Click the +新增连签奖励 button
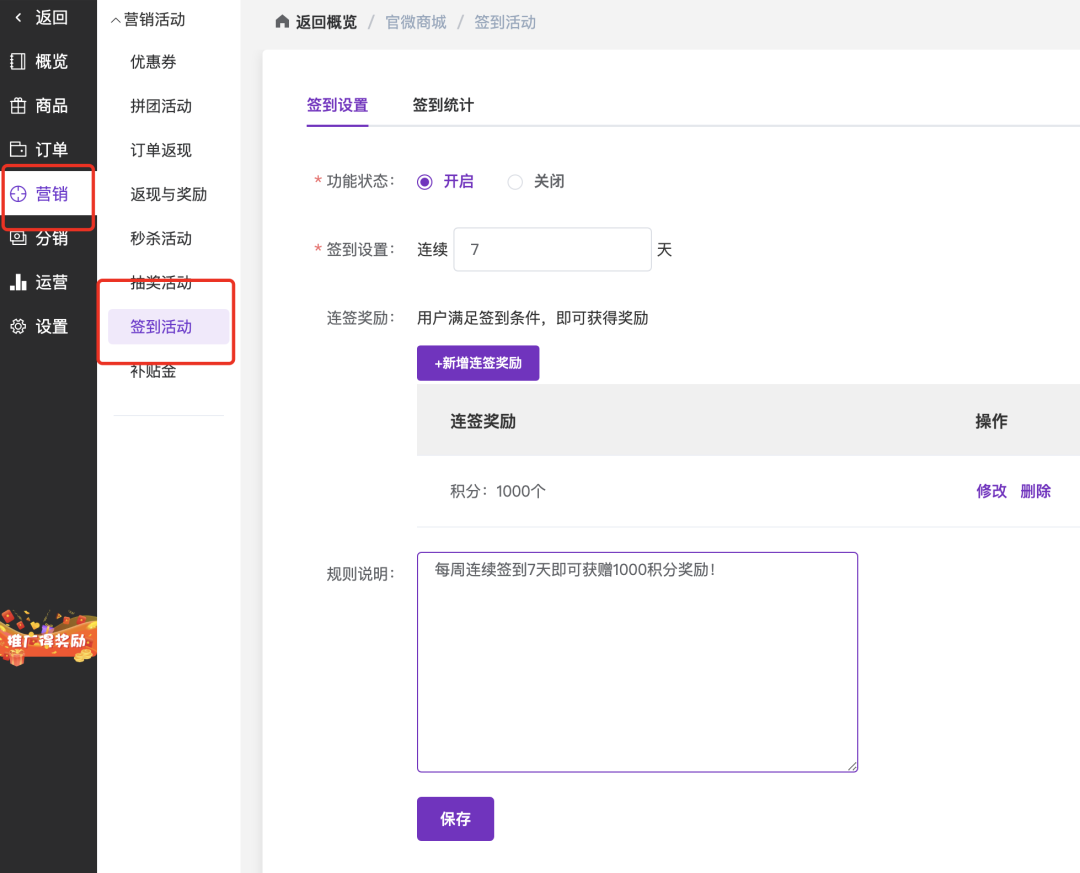The height and width of the screenshot is (873, 1080). point(478,363)
